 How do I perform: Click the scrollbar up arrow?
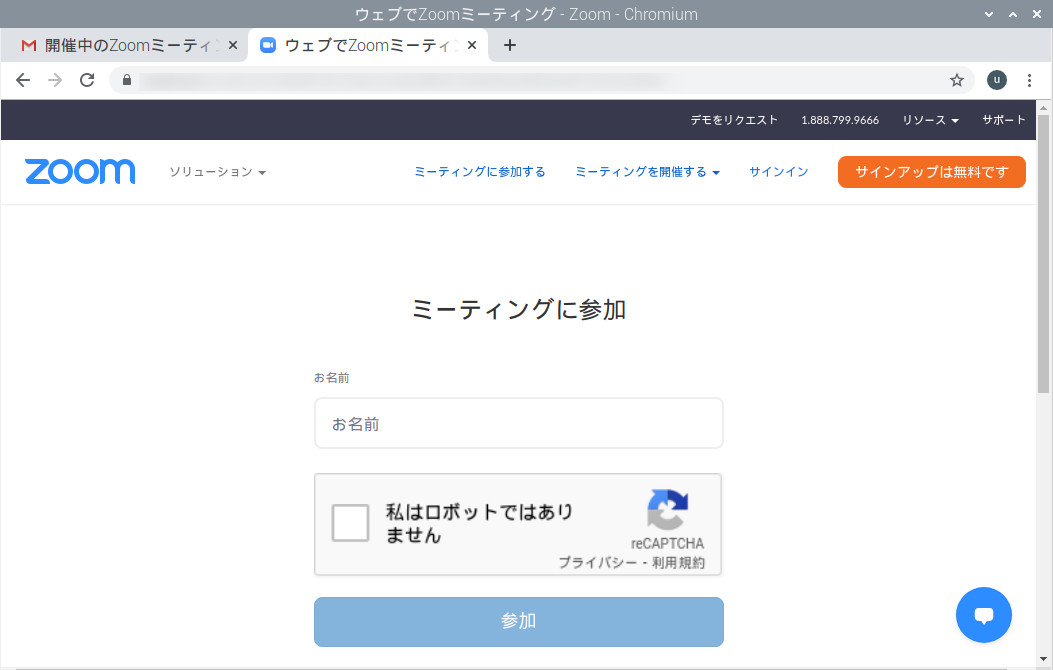point(1043,107)
